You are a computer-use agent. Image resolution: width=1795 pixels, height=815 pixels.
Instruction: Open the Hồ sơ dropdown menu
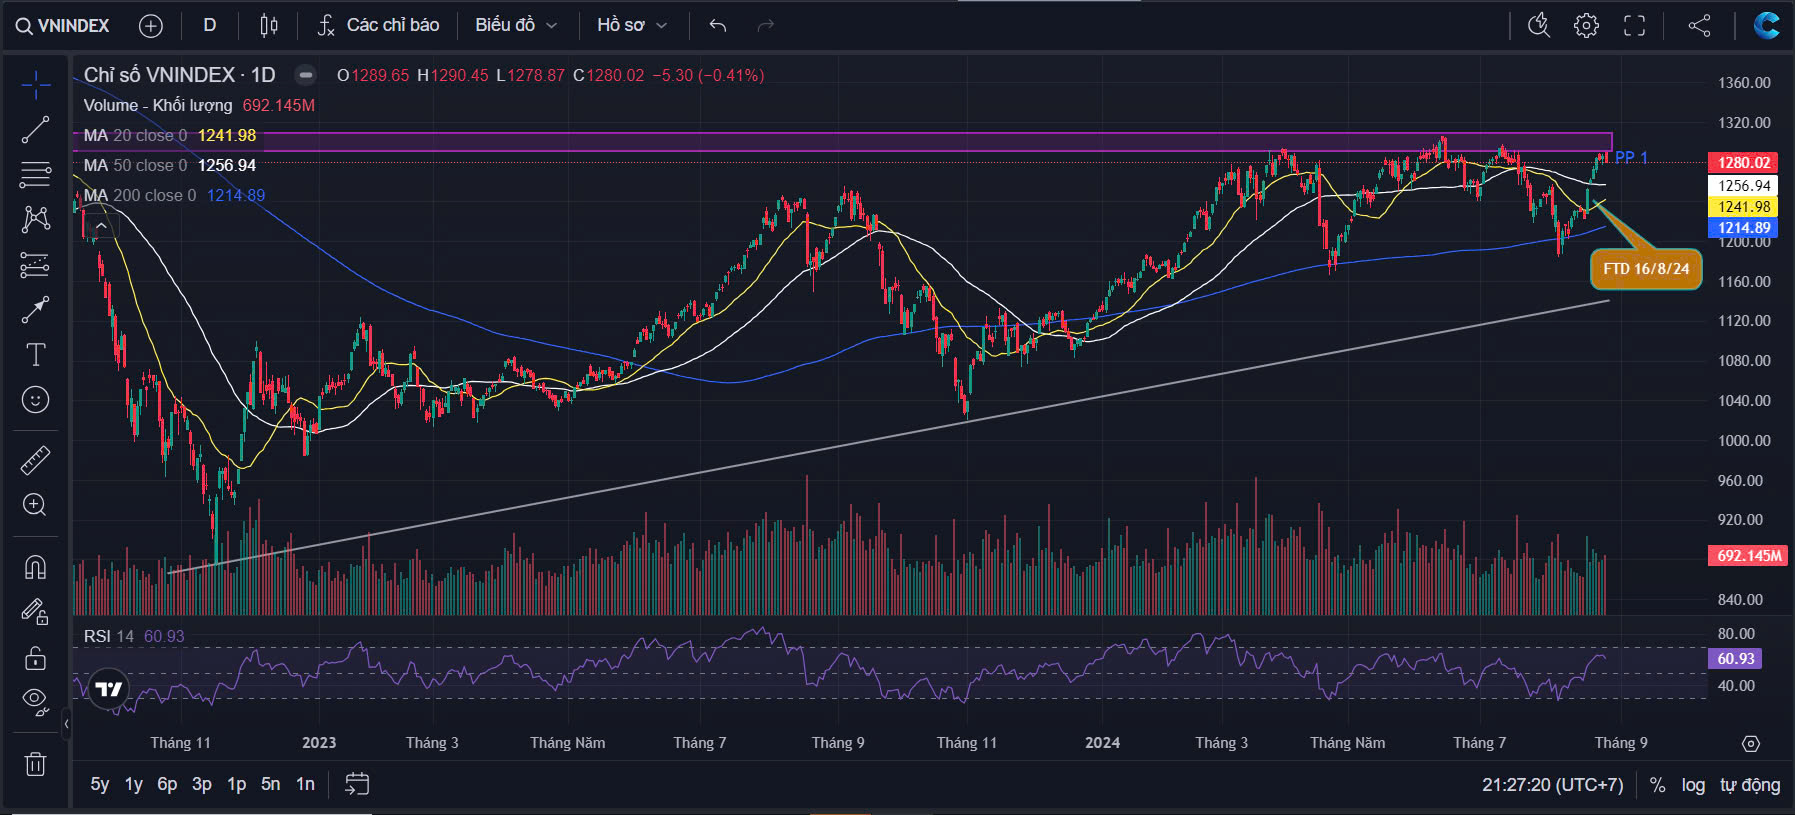(632, 25)
